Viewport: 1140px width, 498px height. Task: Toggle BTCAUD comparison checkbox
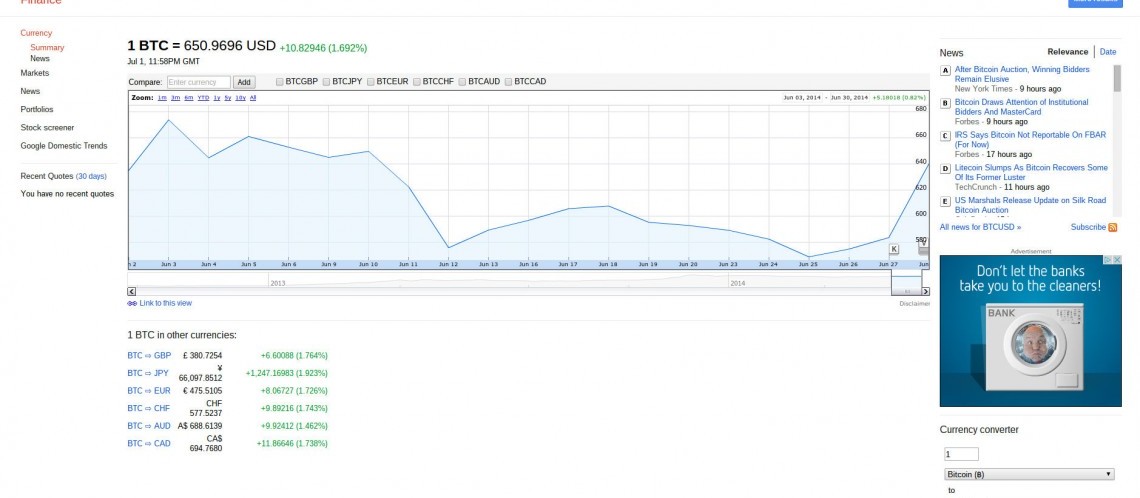point(462,81)
